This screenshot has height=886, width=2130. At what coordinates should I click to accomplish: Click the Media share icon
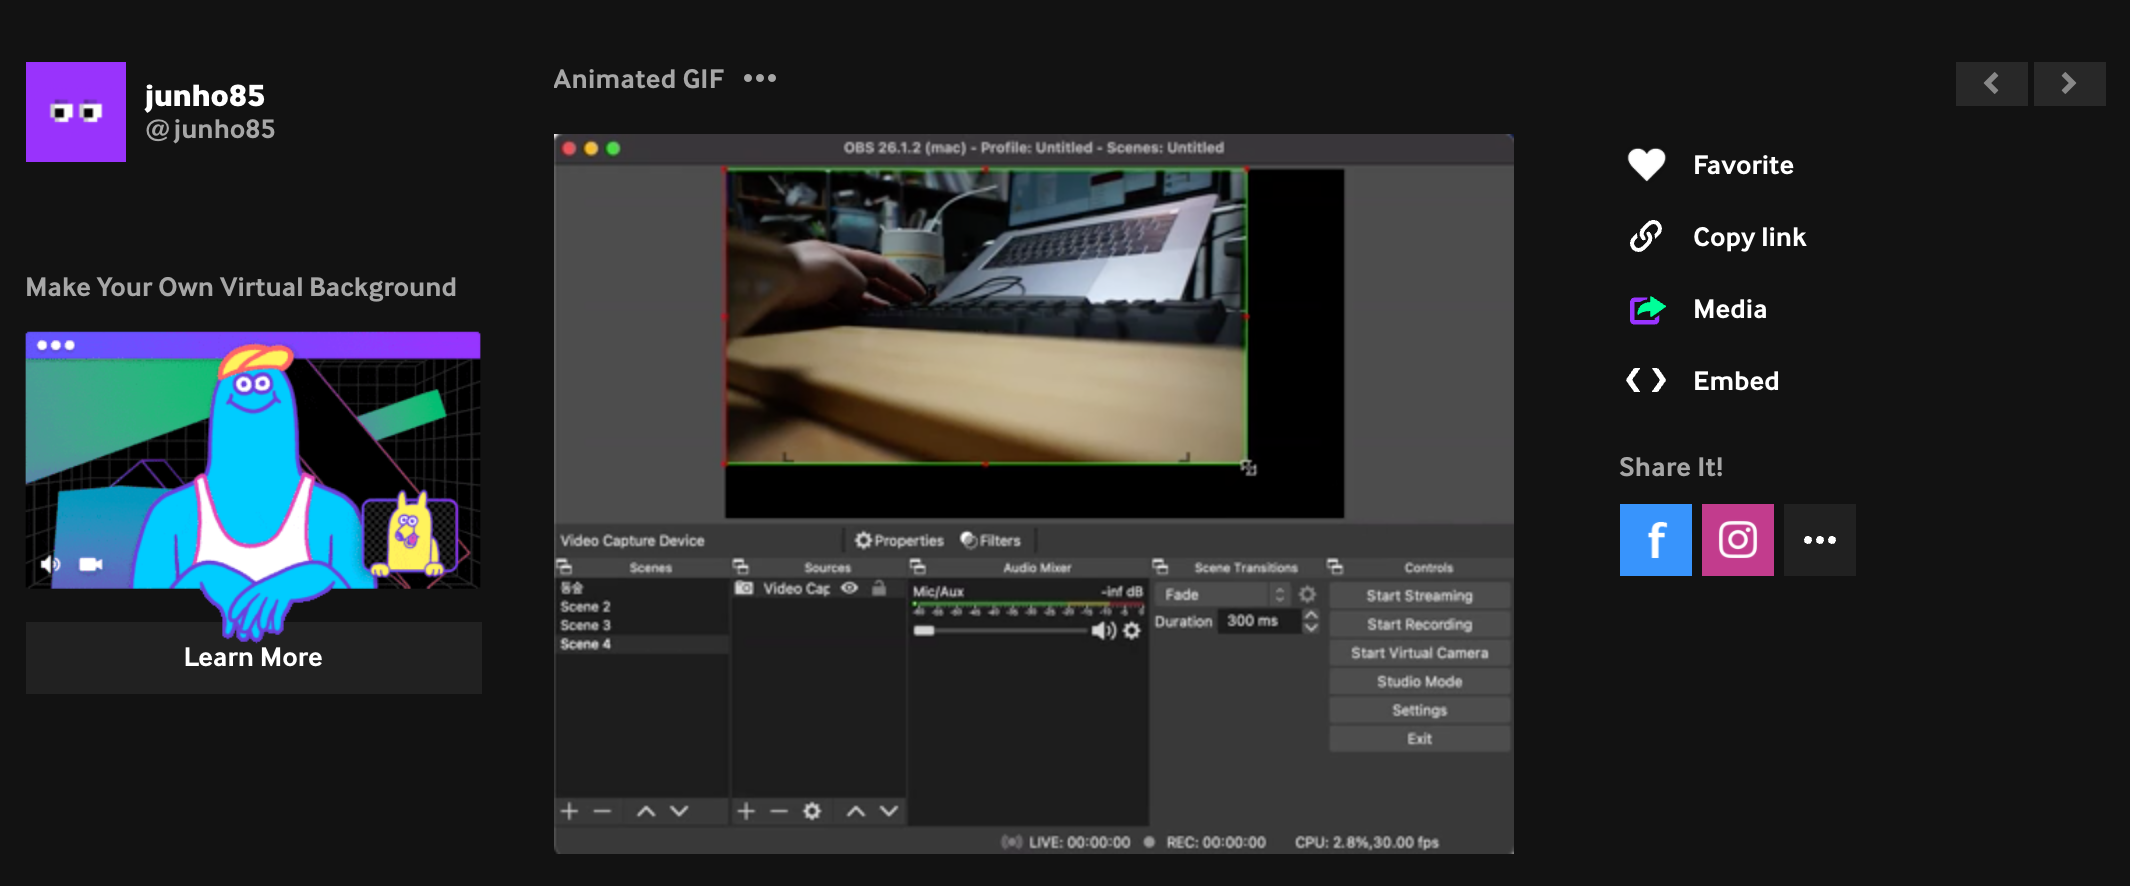[x=1647, y=309]
